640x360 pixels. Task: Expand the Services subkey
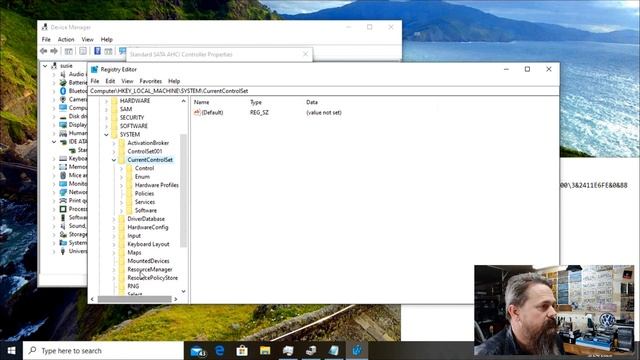tap(122, 202)
